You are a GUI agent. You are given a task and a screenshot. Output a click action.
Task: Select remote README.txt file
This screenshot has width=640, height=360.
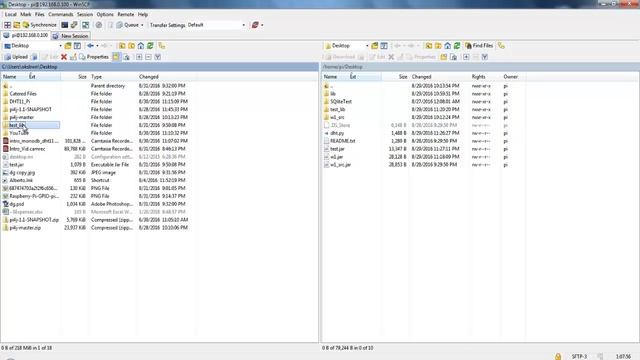coord(342,141)
